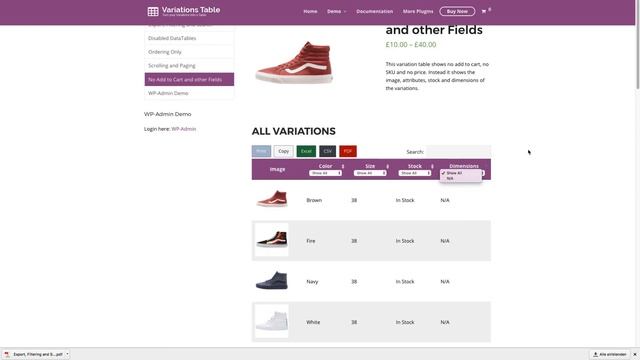The width and height of the screenshot is (640, 360).
Task: Click the 'Navy' color cell text
Action: pyautogui.click(x=312, y=282)
